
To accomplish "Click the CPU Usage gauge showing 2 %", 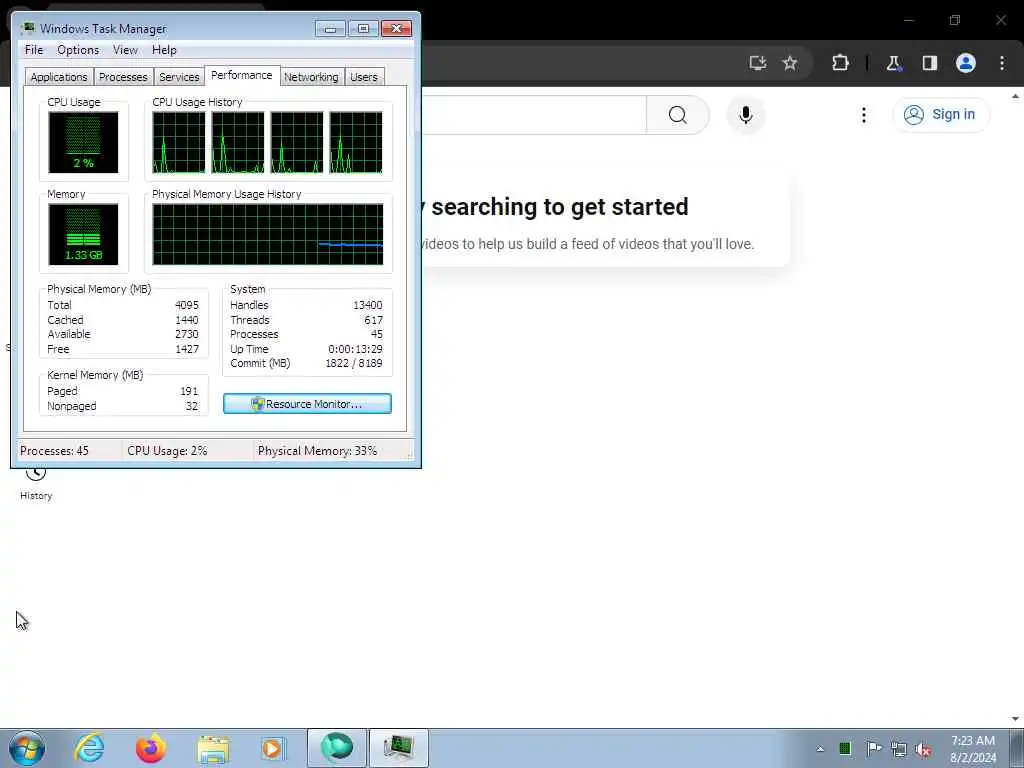I will point(83,142).
